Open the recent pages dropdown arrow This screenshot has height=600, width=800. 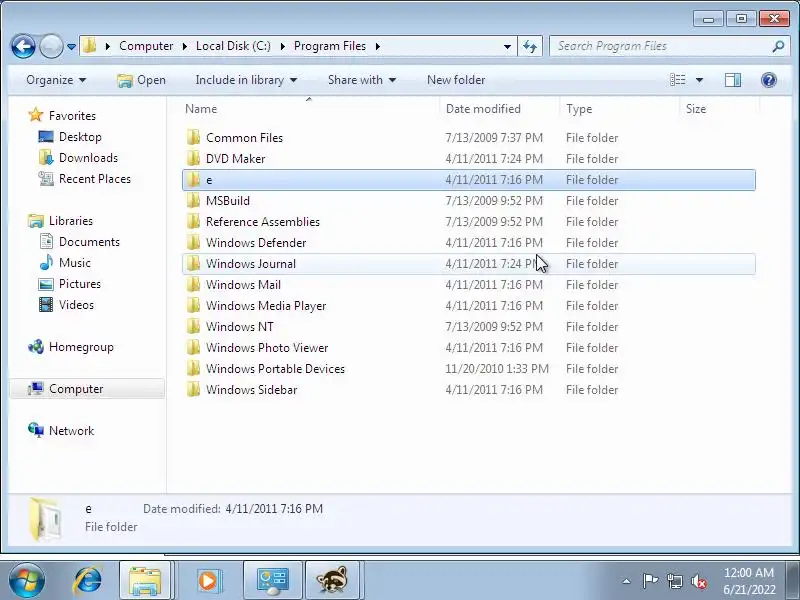(x=71, y=47)
